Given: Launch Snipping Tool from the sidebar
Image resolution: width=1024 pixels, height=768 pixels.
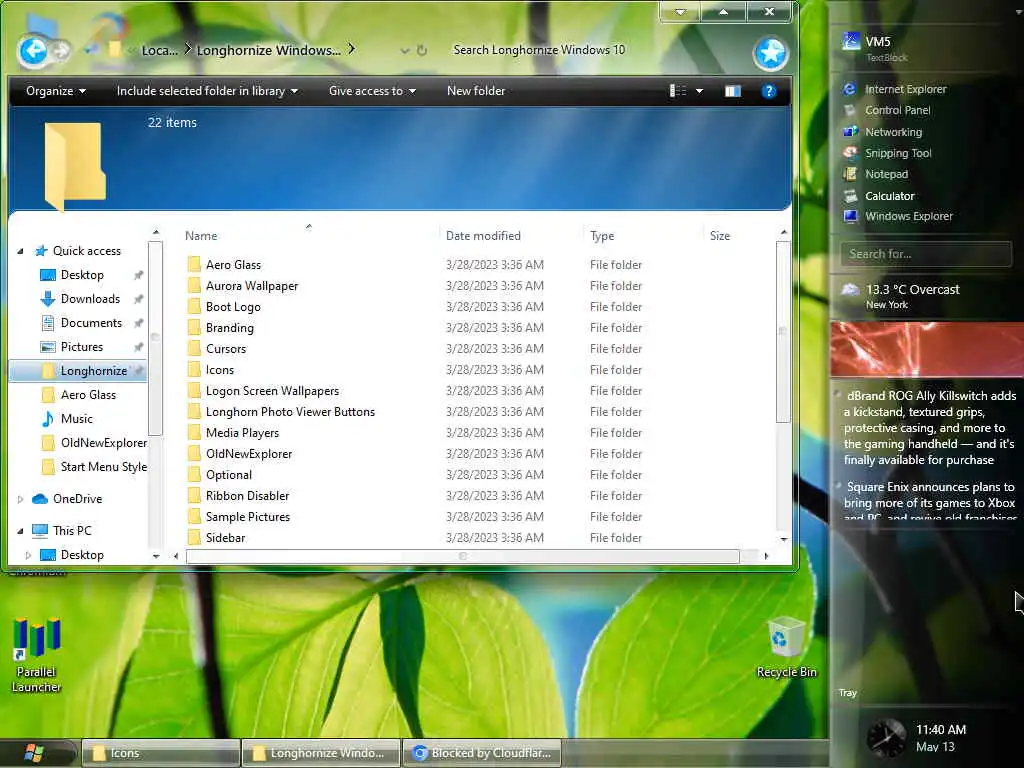Looking at the screenshot, I should point(887,153).
